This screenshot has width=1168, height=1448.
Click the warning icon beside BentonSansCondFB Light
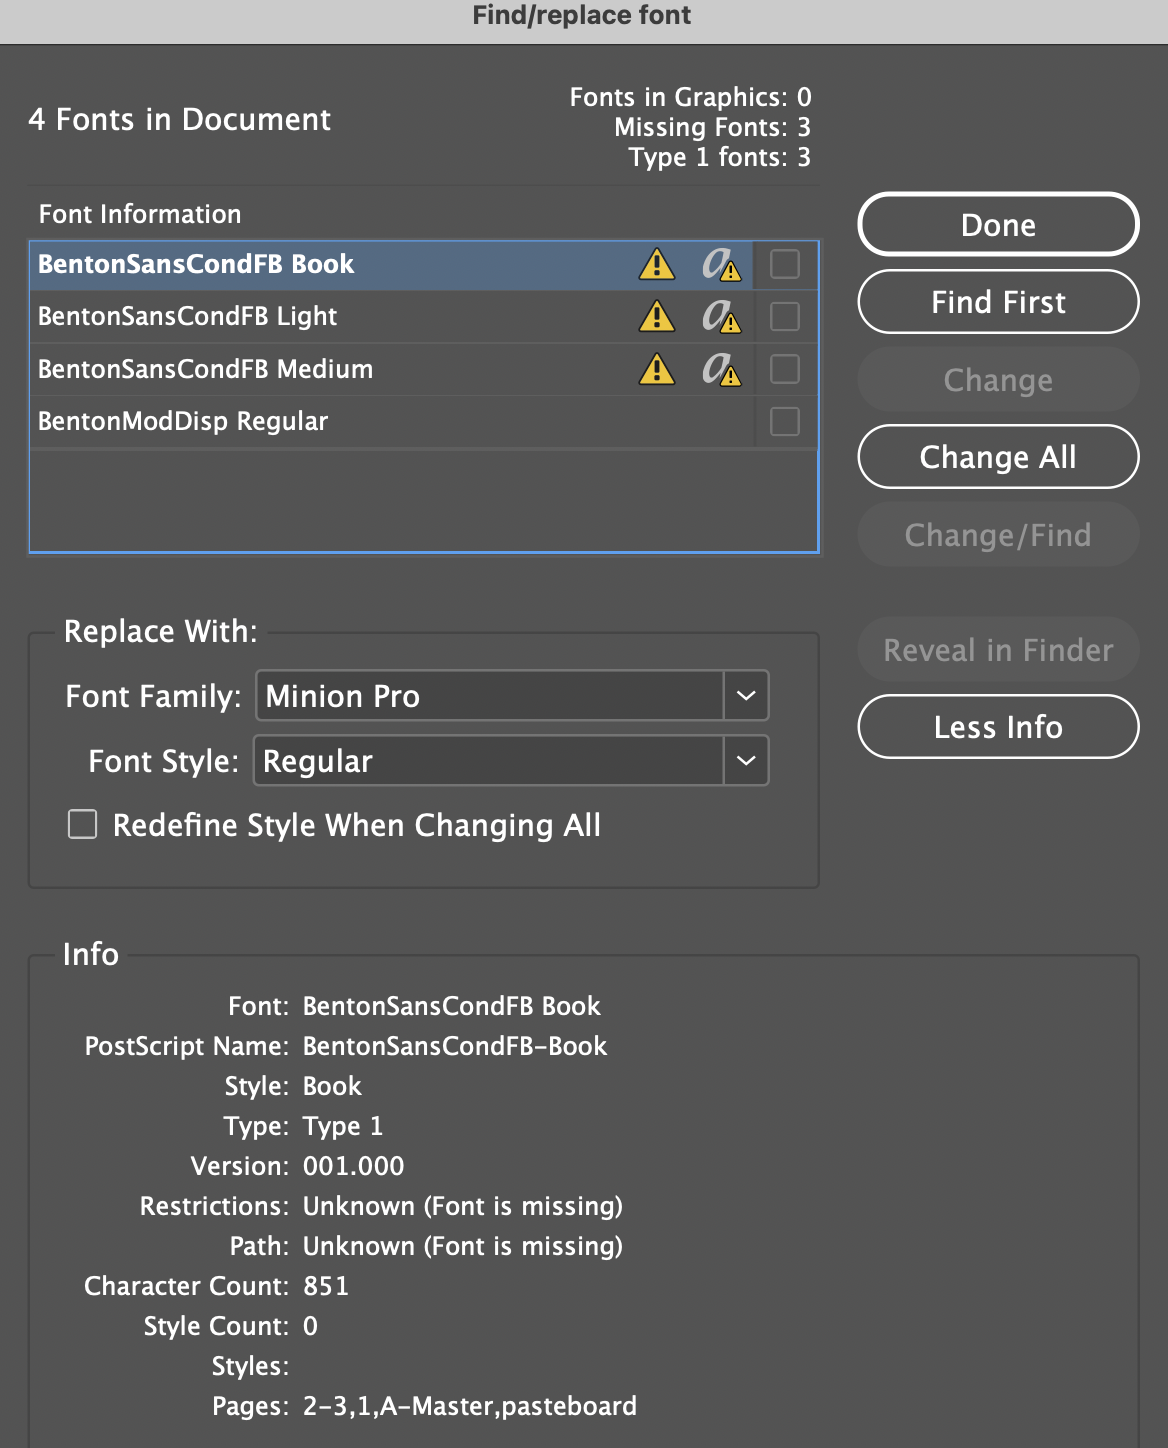(657, 317)
